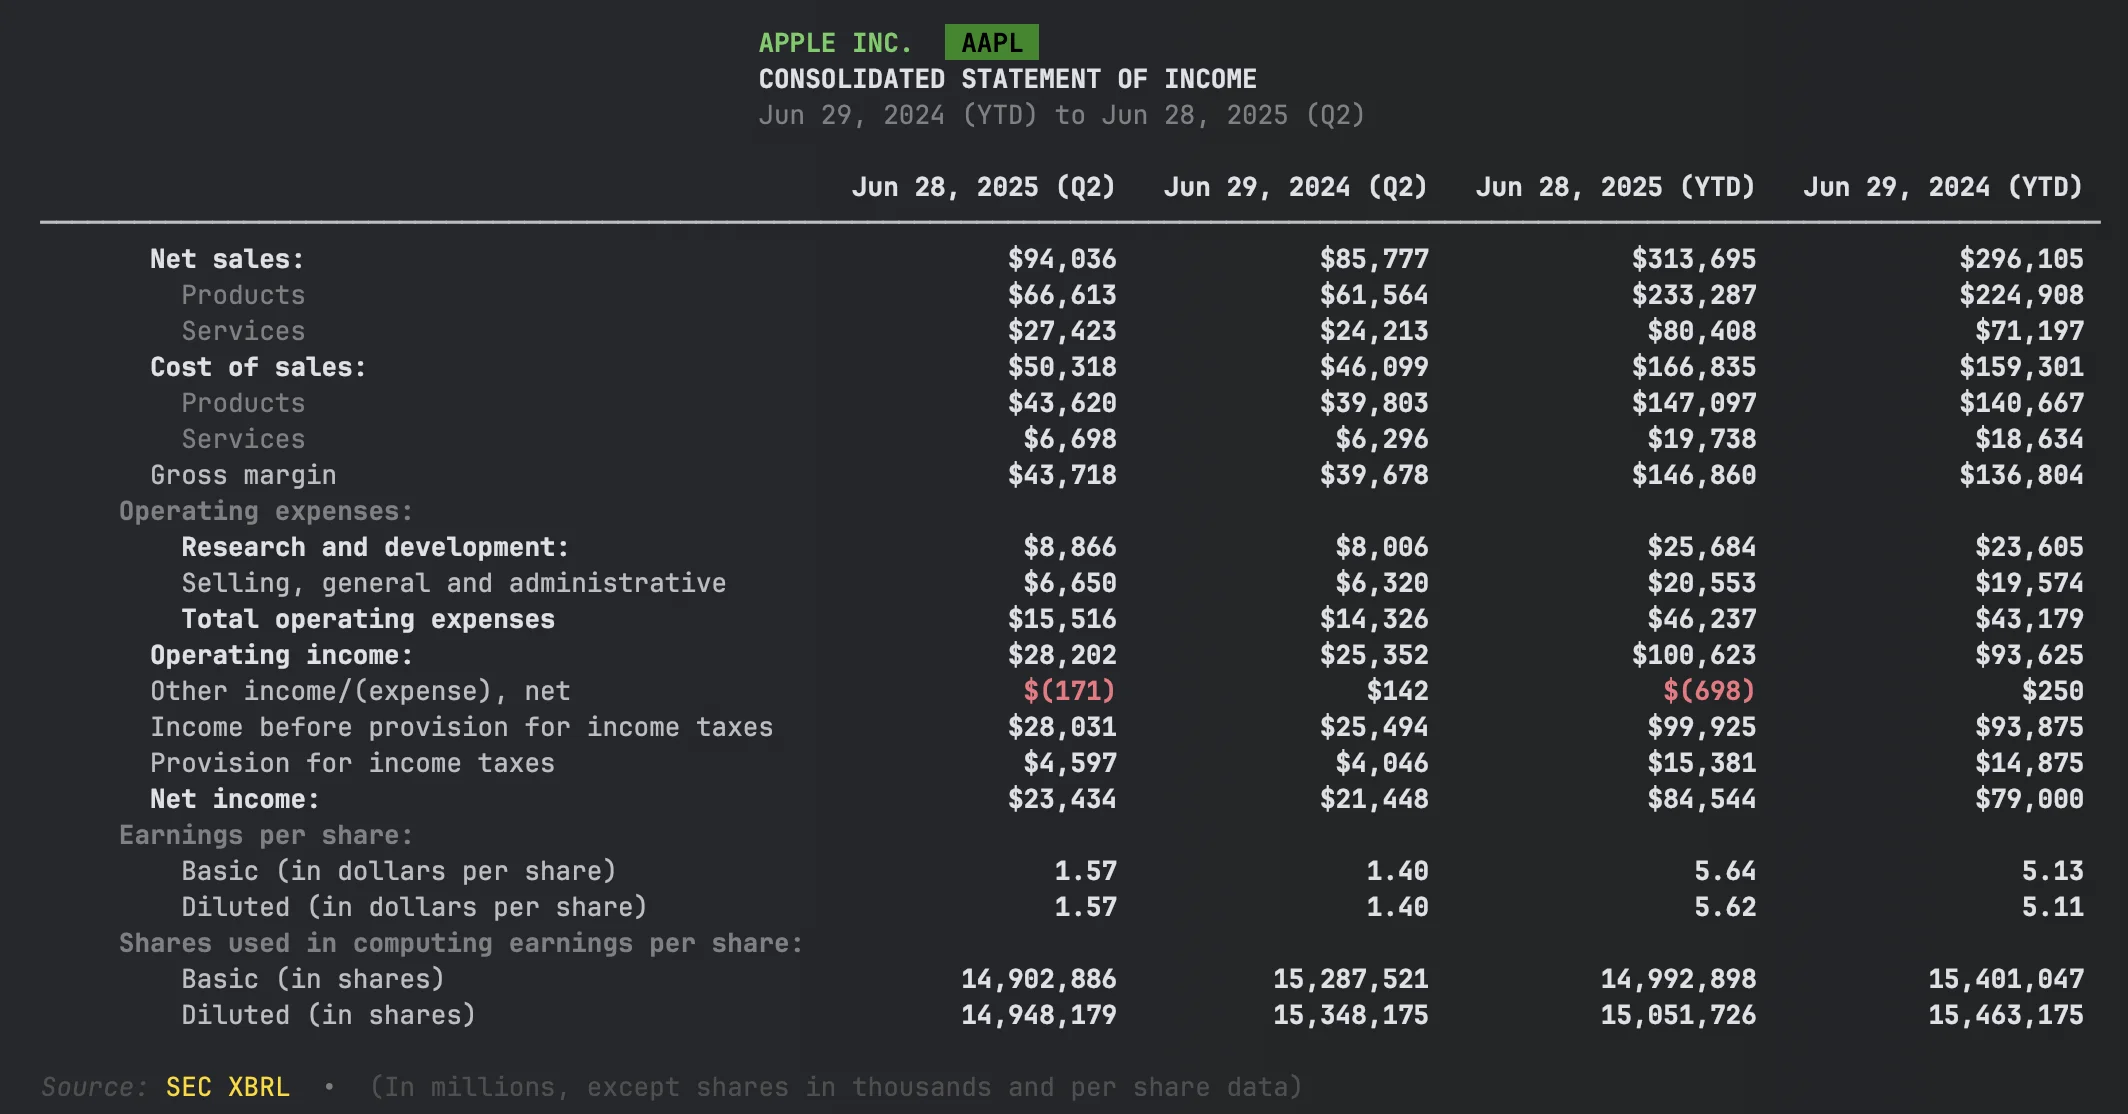Click tax provision value $4,597

click(x=1070, y=763)
